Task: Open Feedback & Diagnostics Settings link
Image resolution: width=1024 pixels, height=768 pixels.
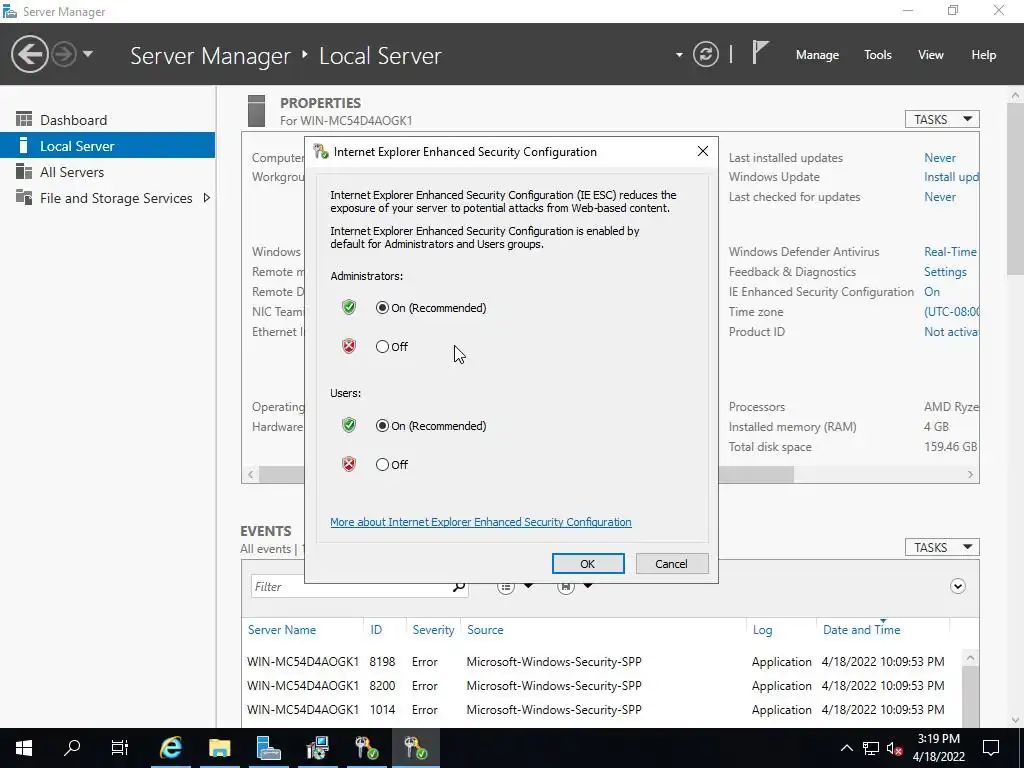Action: click(x=945, y=272)
